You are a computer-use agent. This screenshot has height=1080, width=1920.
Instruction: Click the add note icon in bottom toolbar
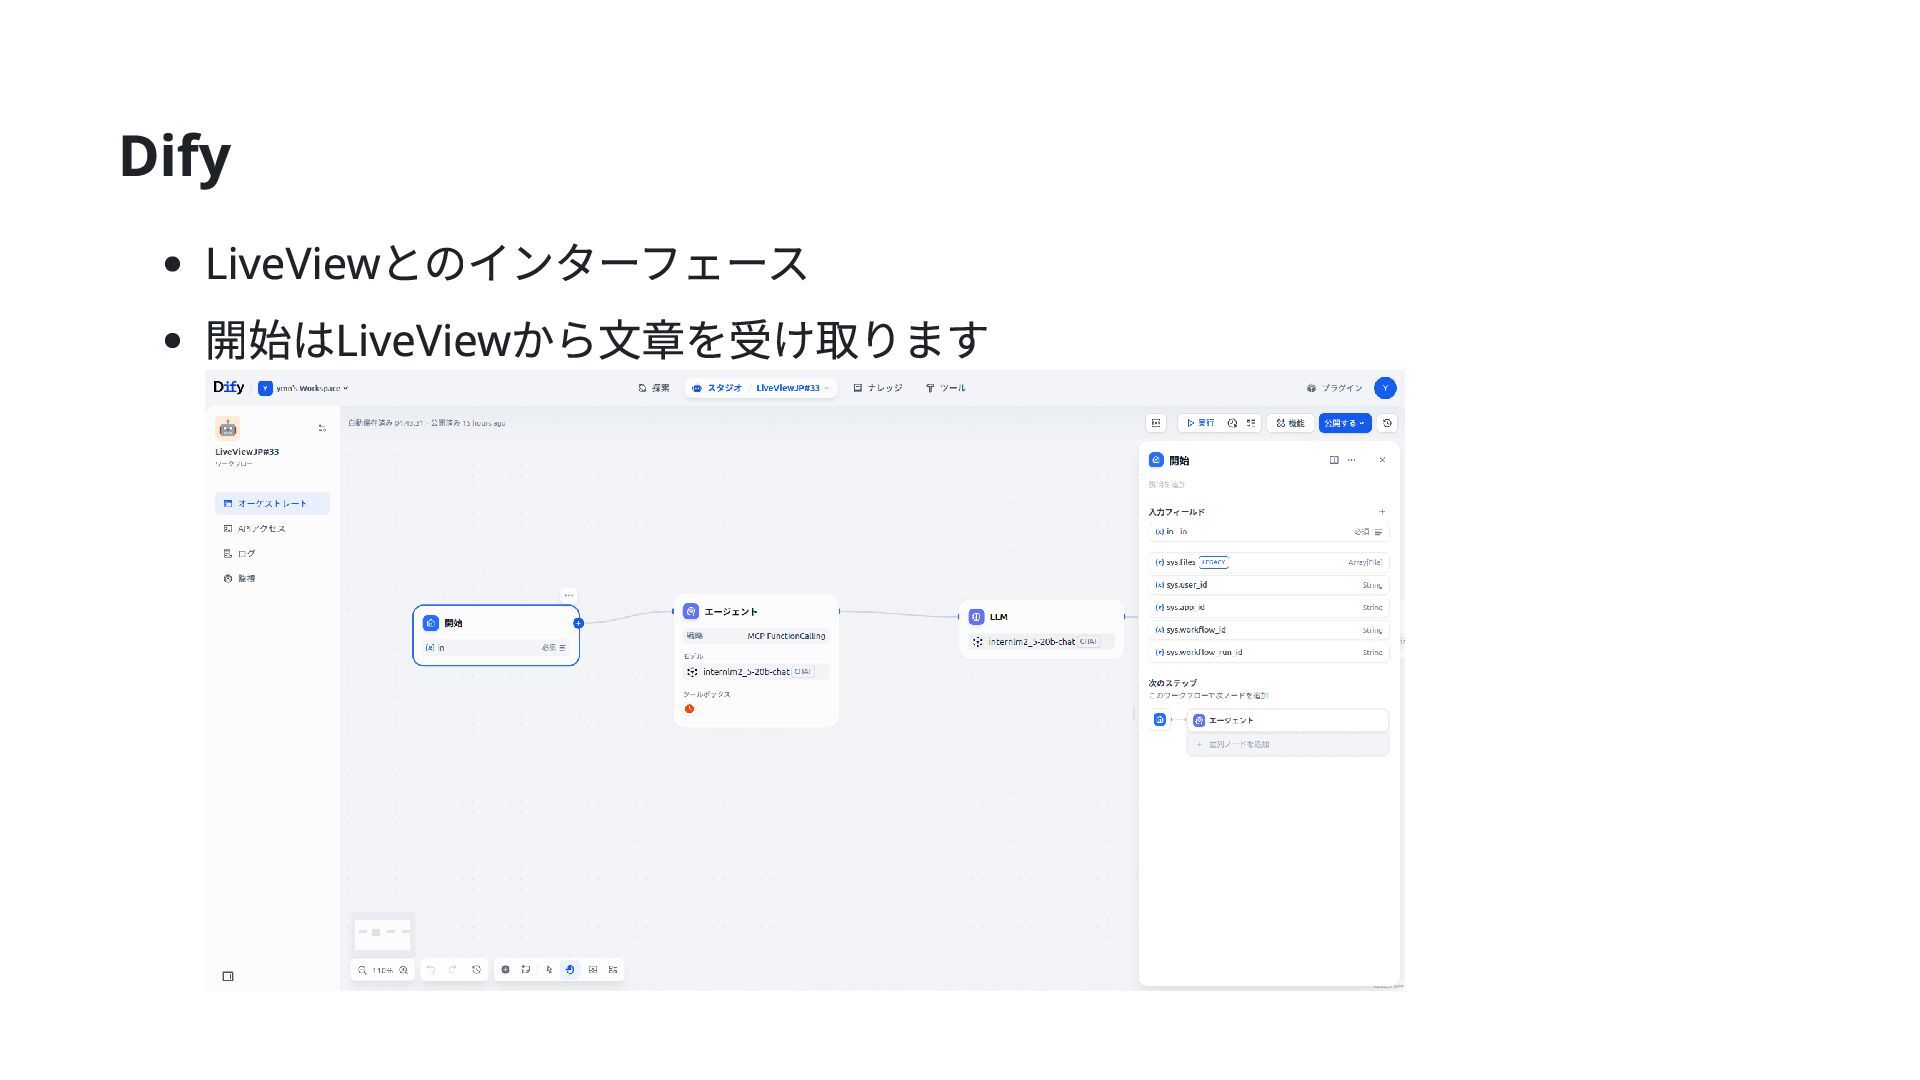(x=526, y=970)
